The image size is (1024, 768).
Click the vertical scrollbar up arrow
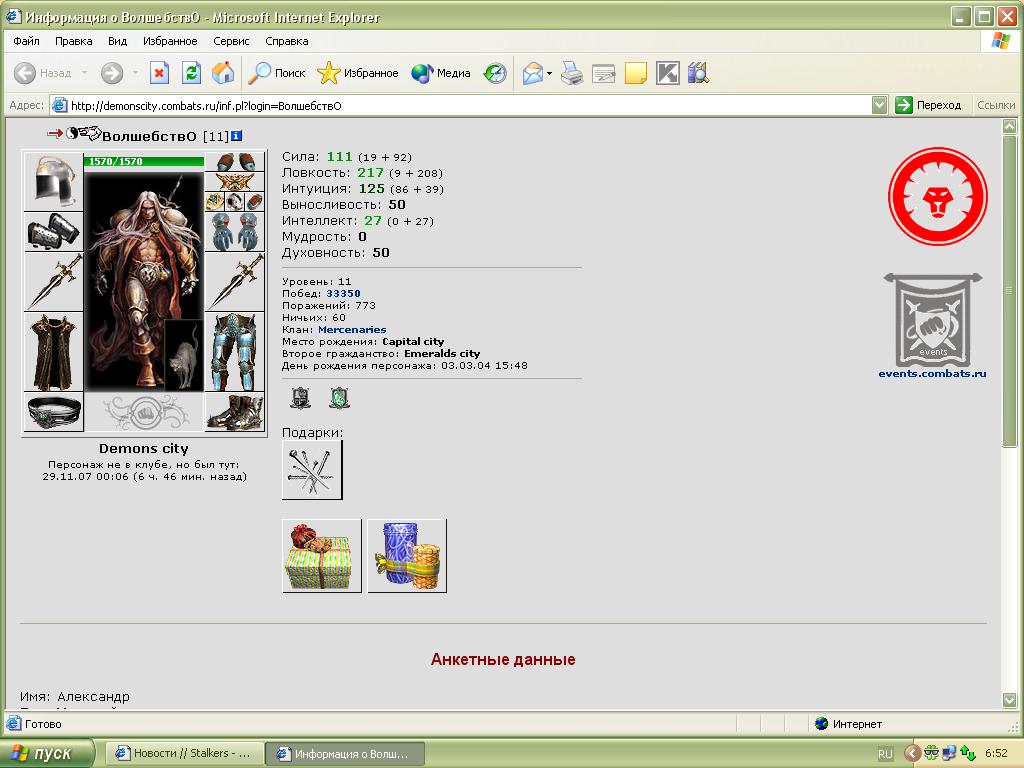pyautogui.click(x=1010, y=126)
